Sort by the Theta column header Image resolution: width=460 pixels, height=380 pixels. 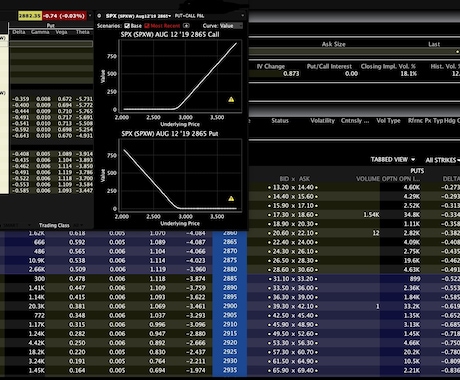click(83, 32)
